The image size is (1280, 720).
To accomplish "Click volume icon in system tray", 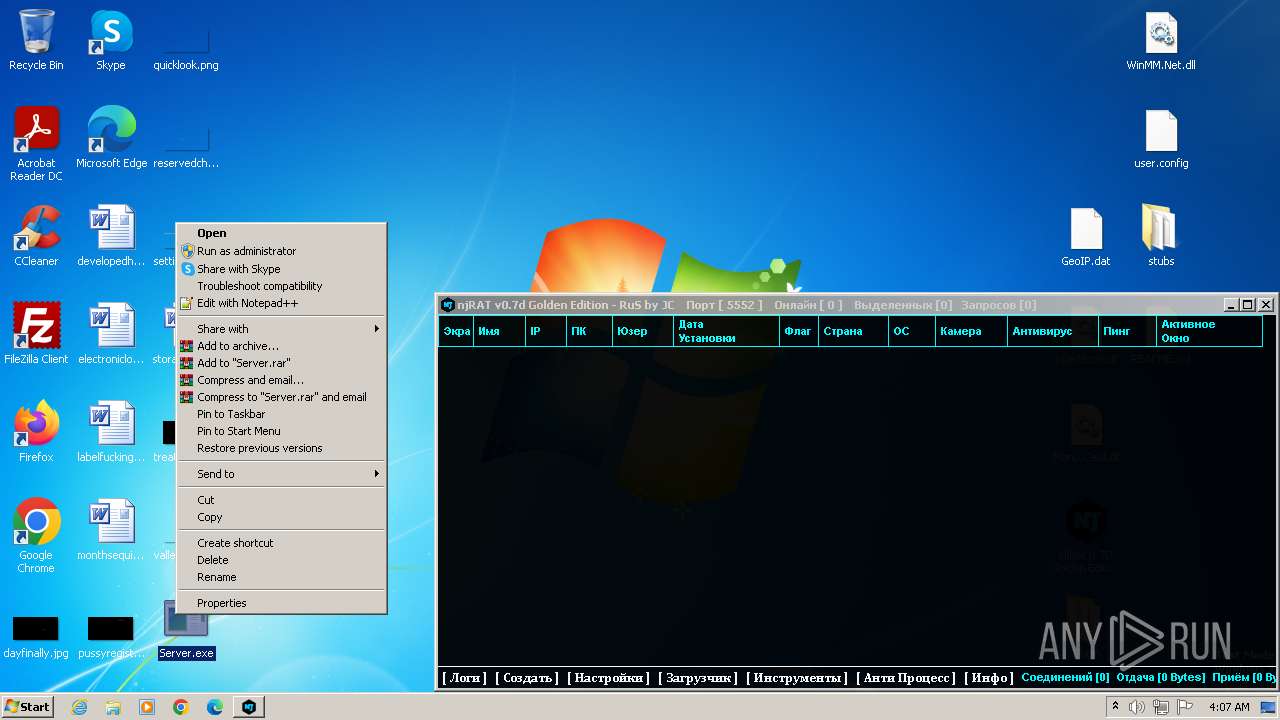I will pos(1137,707).
